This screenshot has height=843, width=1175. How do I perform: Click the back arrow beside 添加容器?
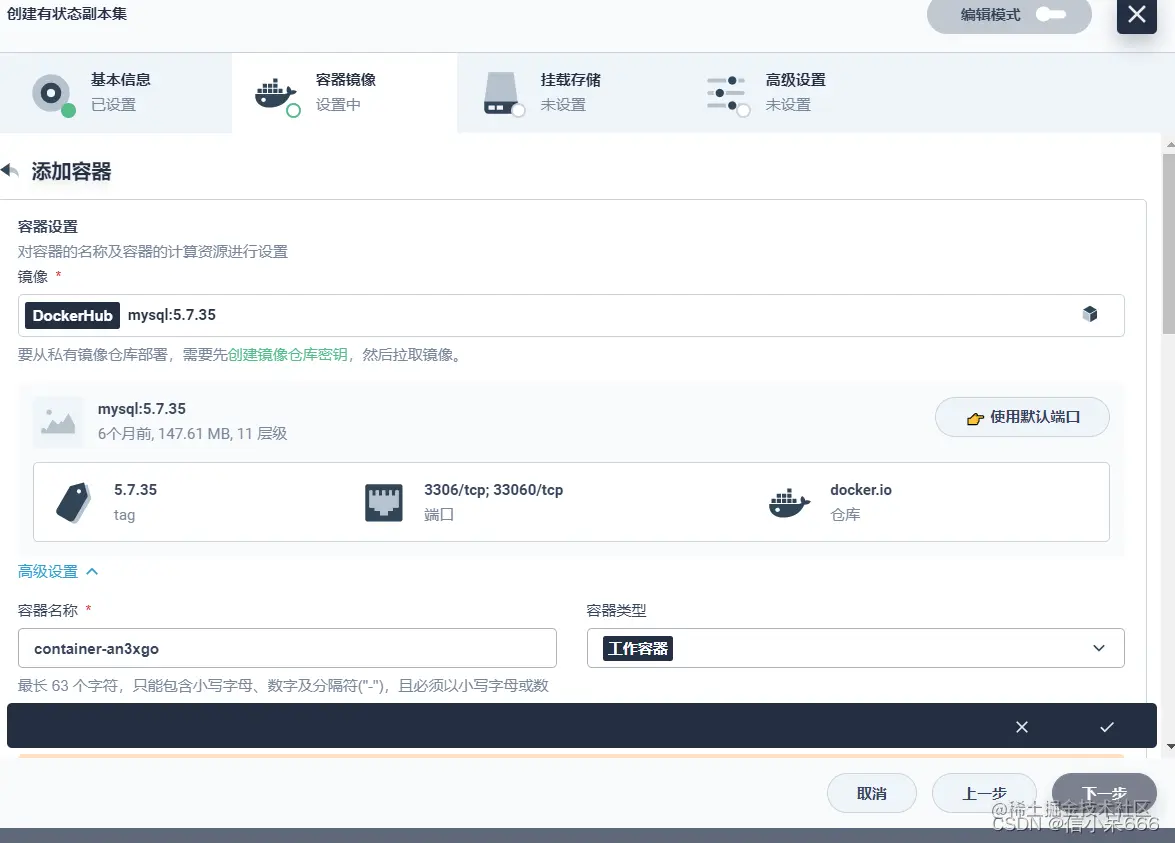10,171
